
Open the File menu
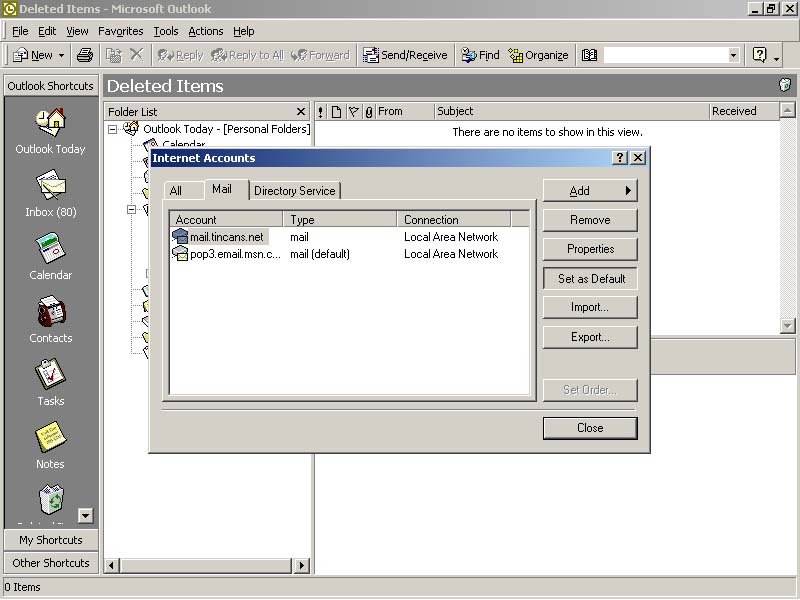click(x=20, y=31)
